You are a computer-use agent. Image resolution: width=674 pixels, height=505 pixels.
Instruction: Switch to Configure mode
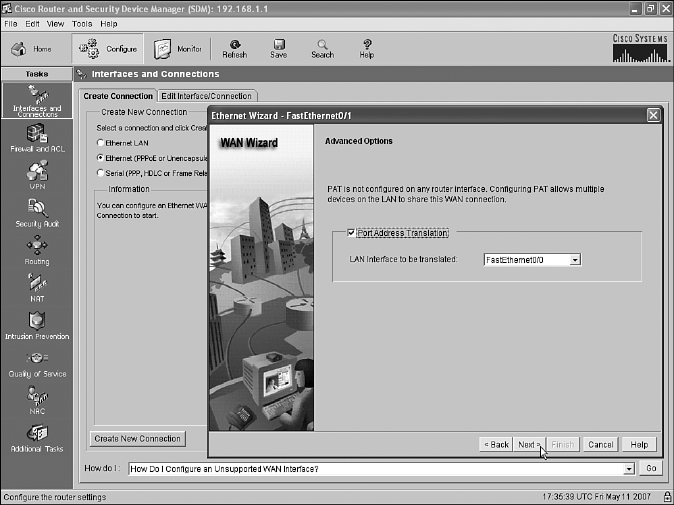[107, 49]
